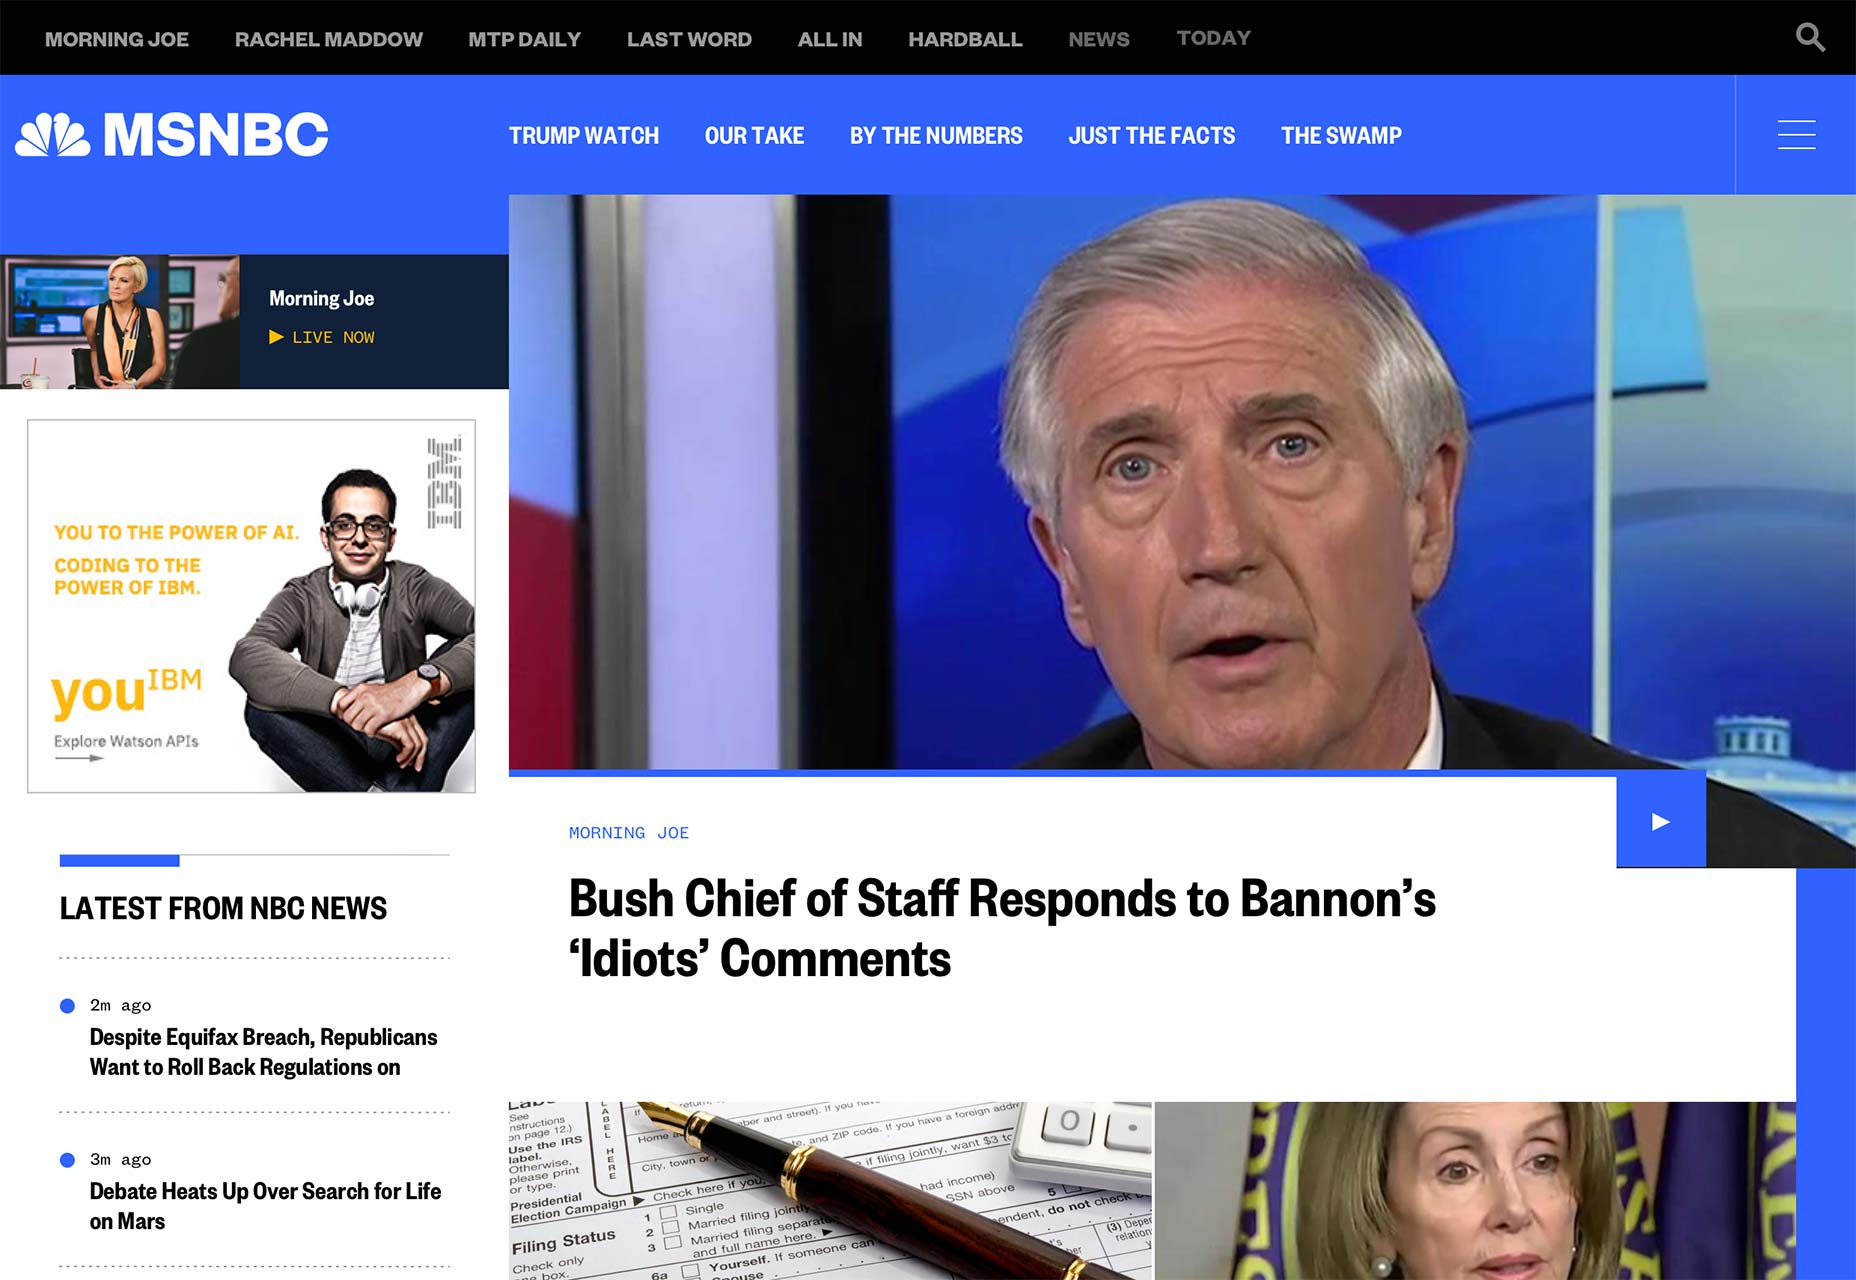The height and width of the screenshot is (1280, 1856).
Task: Click Explore Watson APIs in ad
Action: tap(126, 741)
